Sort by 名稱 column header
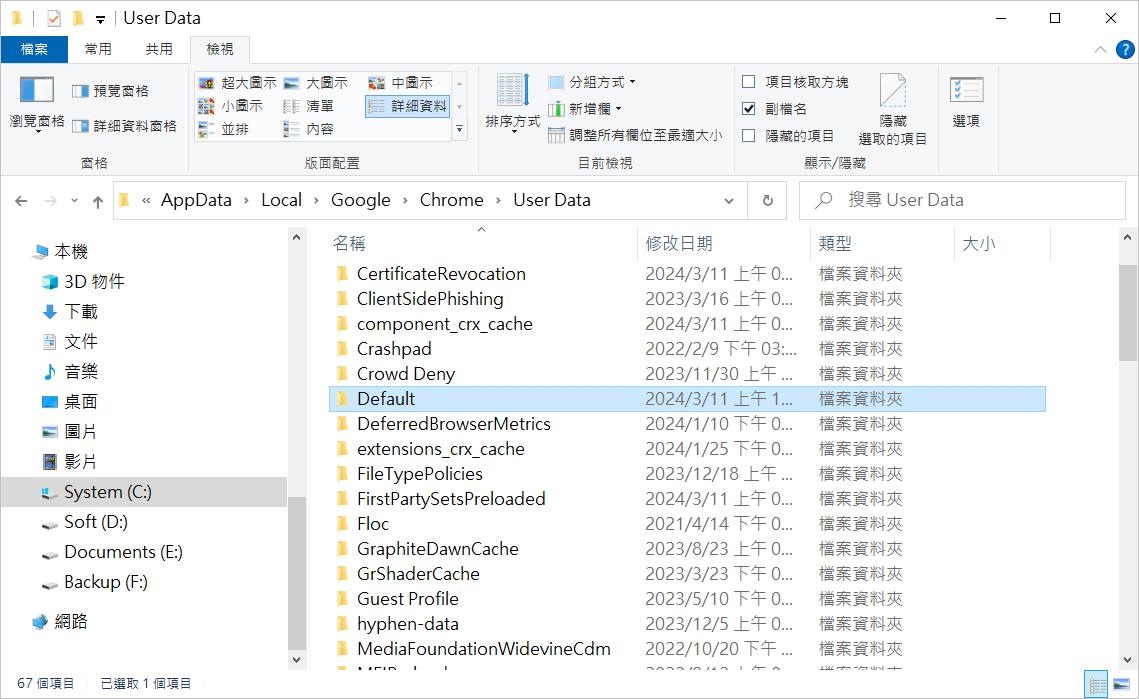Screen dimensions: 1139x699 (x=482, y=243)
